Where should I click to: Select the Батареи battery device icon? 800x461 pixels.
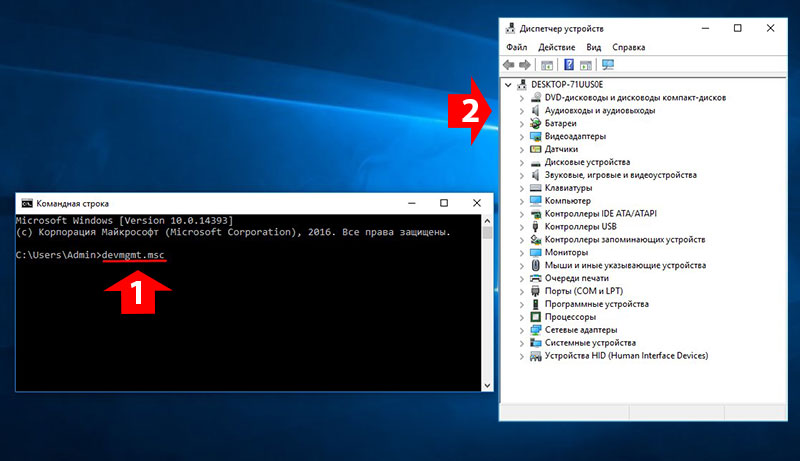pyautogui.click(x=536, y=123)
